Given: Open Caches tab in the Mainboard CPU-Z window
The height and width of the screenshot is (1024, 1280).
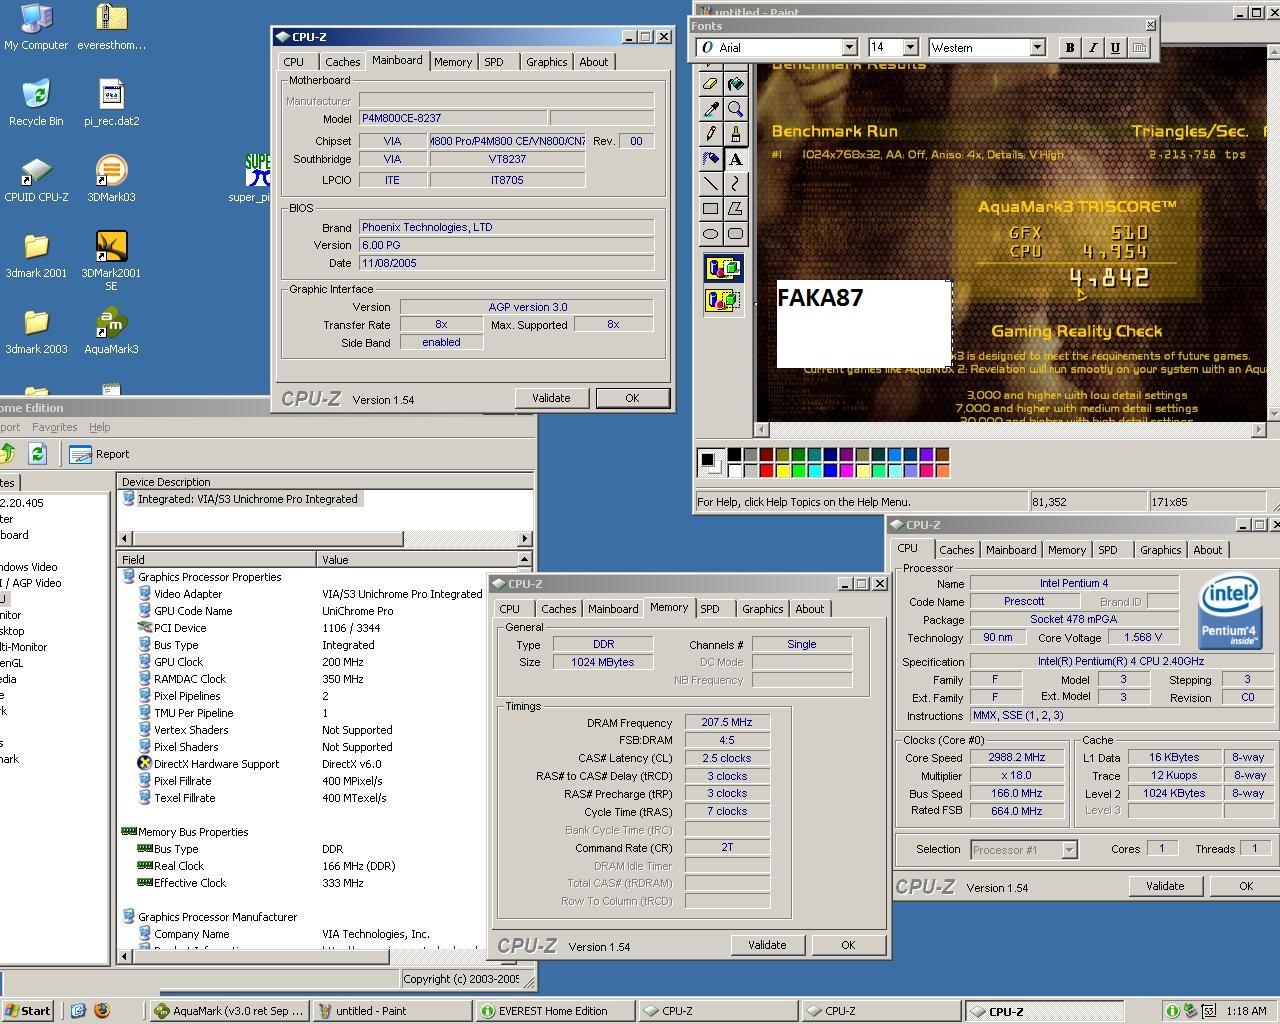Looking at the screenshot, I should (342, 62).
